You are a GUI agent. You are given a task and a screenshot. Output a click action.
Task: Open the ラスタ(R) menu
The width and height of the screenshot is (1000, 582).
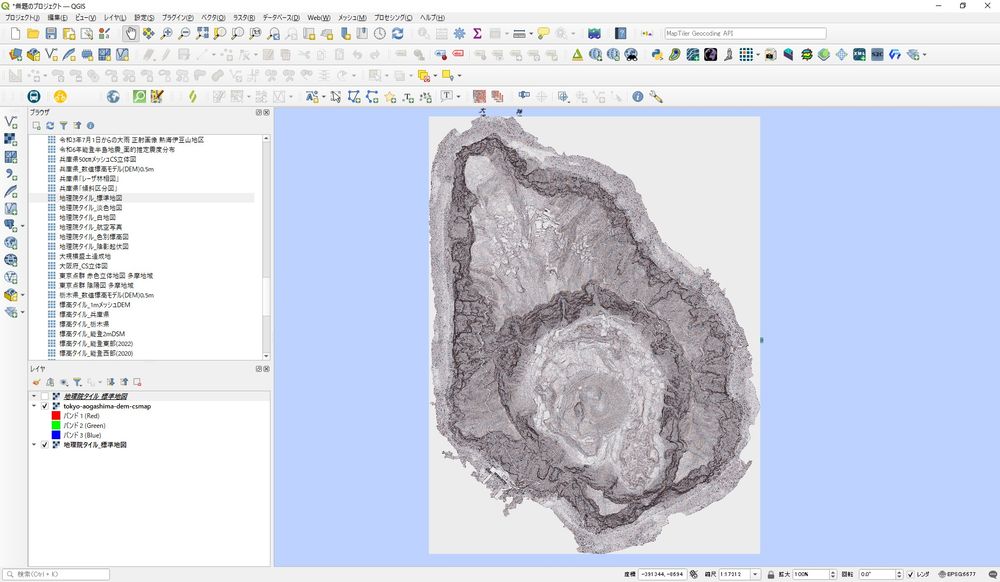click(243, 18)
